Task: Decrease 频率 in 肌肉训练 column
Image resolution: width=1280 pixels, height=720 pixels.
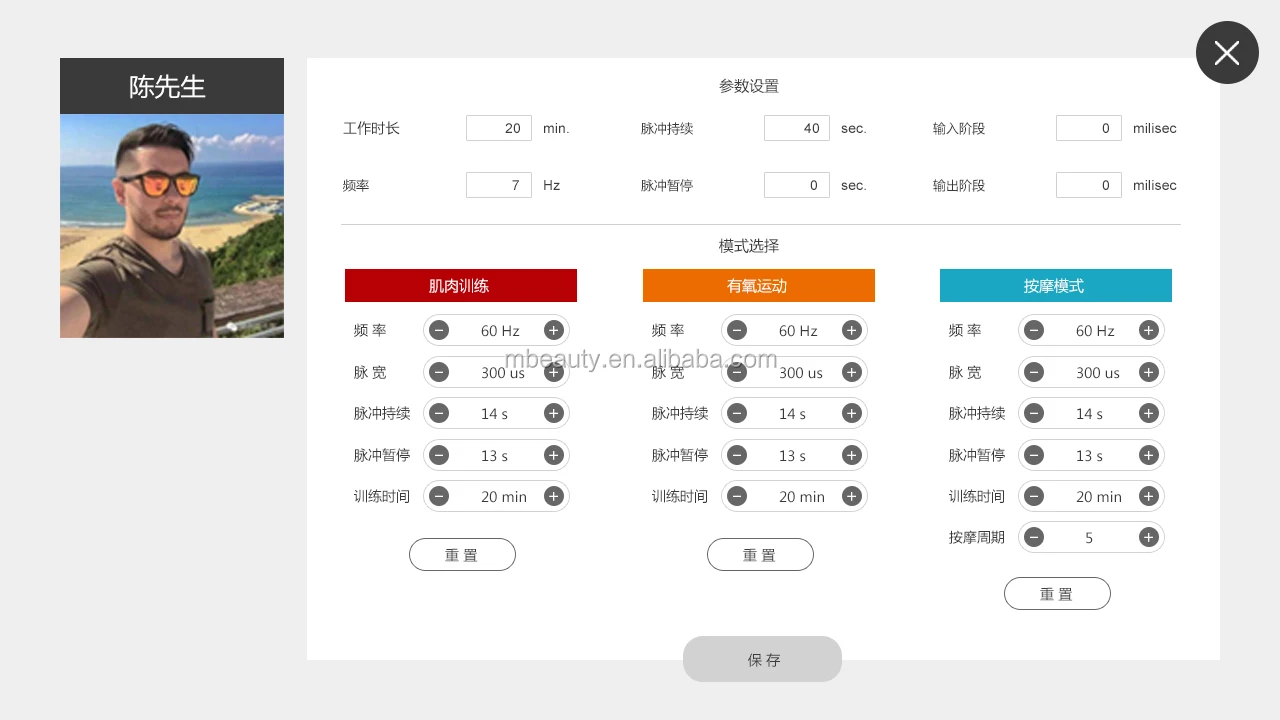Action: click(439, 330)
